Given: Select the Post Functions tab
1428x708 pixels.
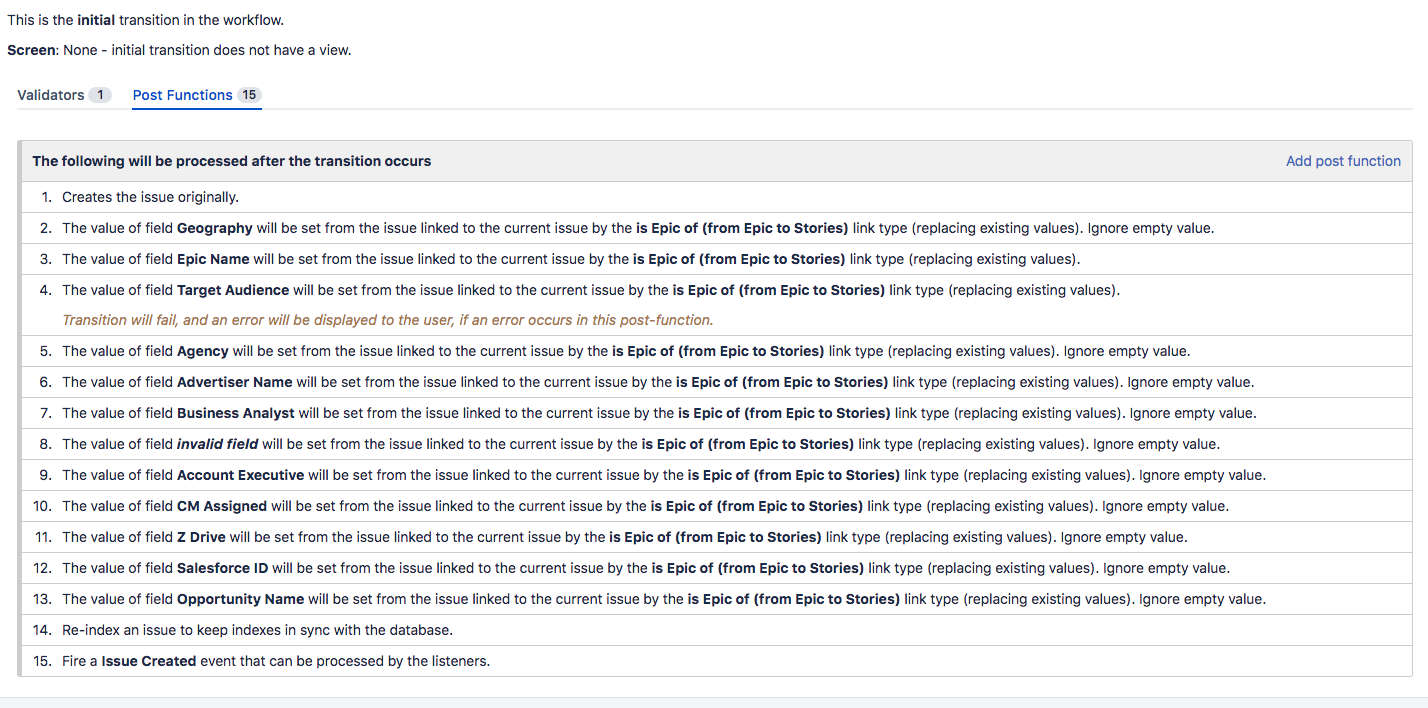Looking at the screenshot, I should click(197, 95).
